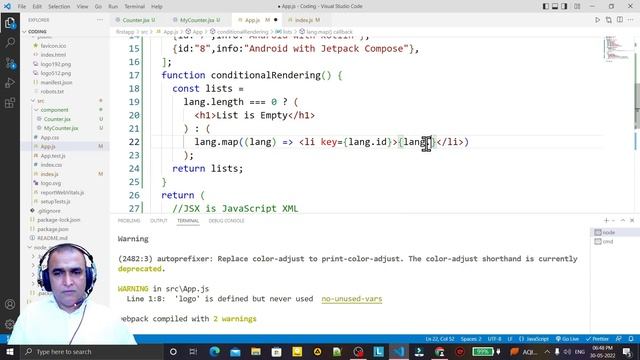This screenshot has width=640, height=360.
Task: Open reportWebVitals.js file
Action: tap(62, 192)
